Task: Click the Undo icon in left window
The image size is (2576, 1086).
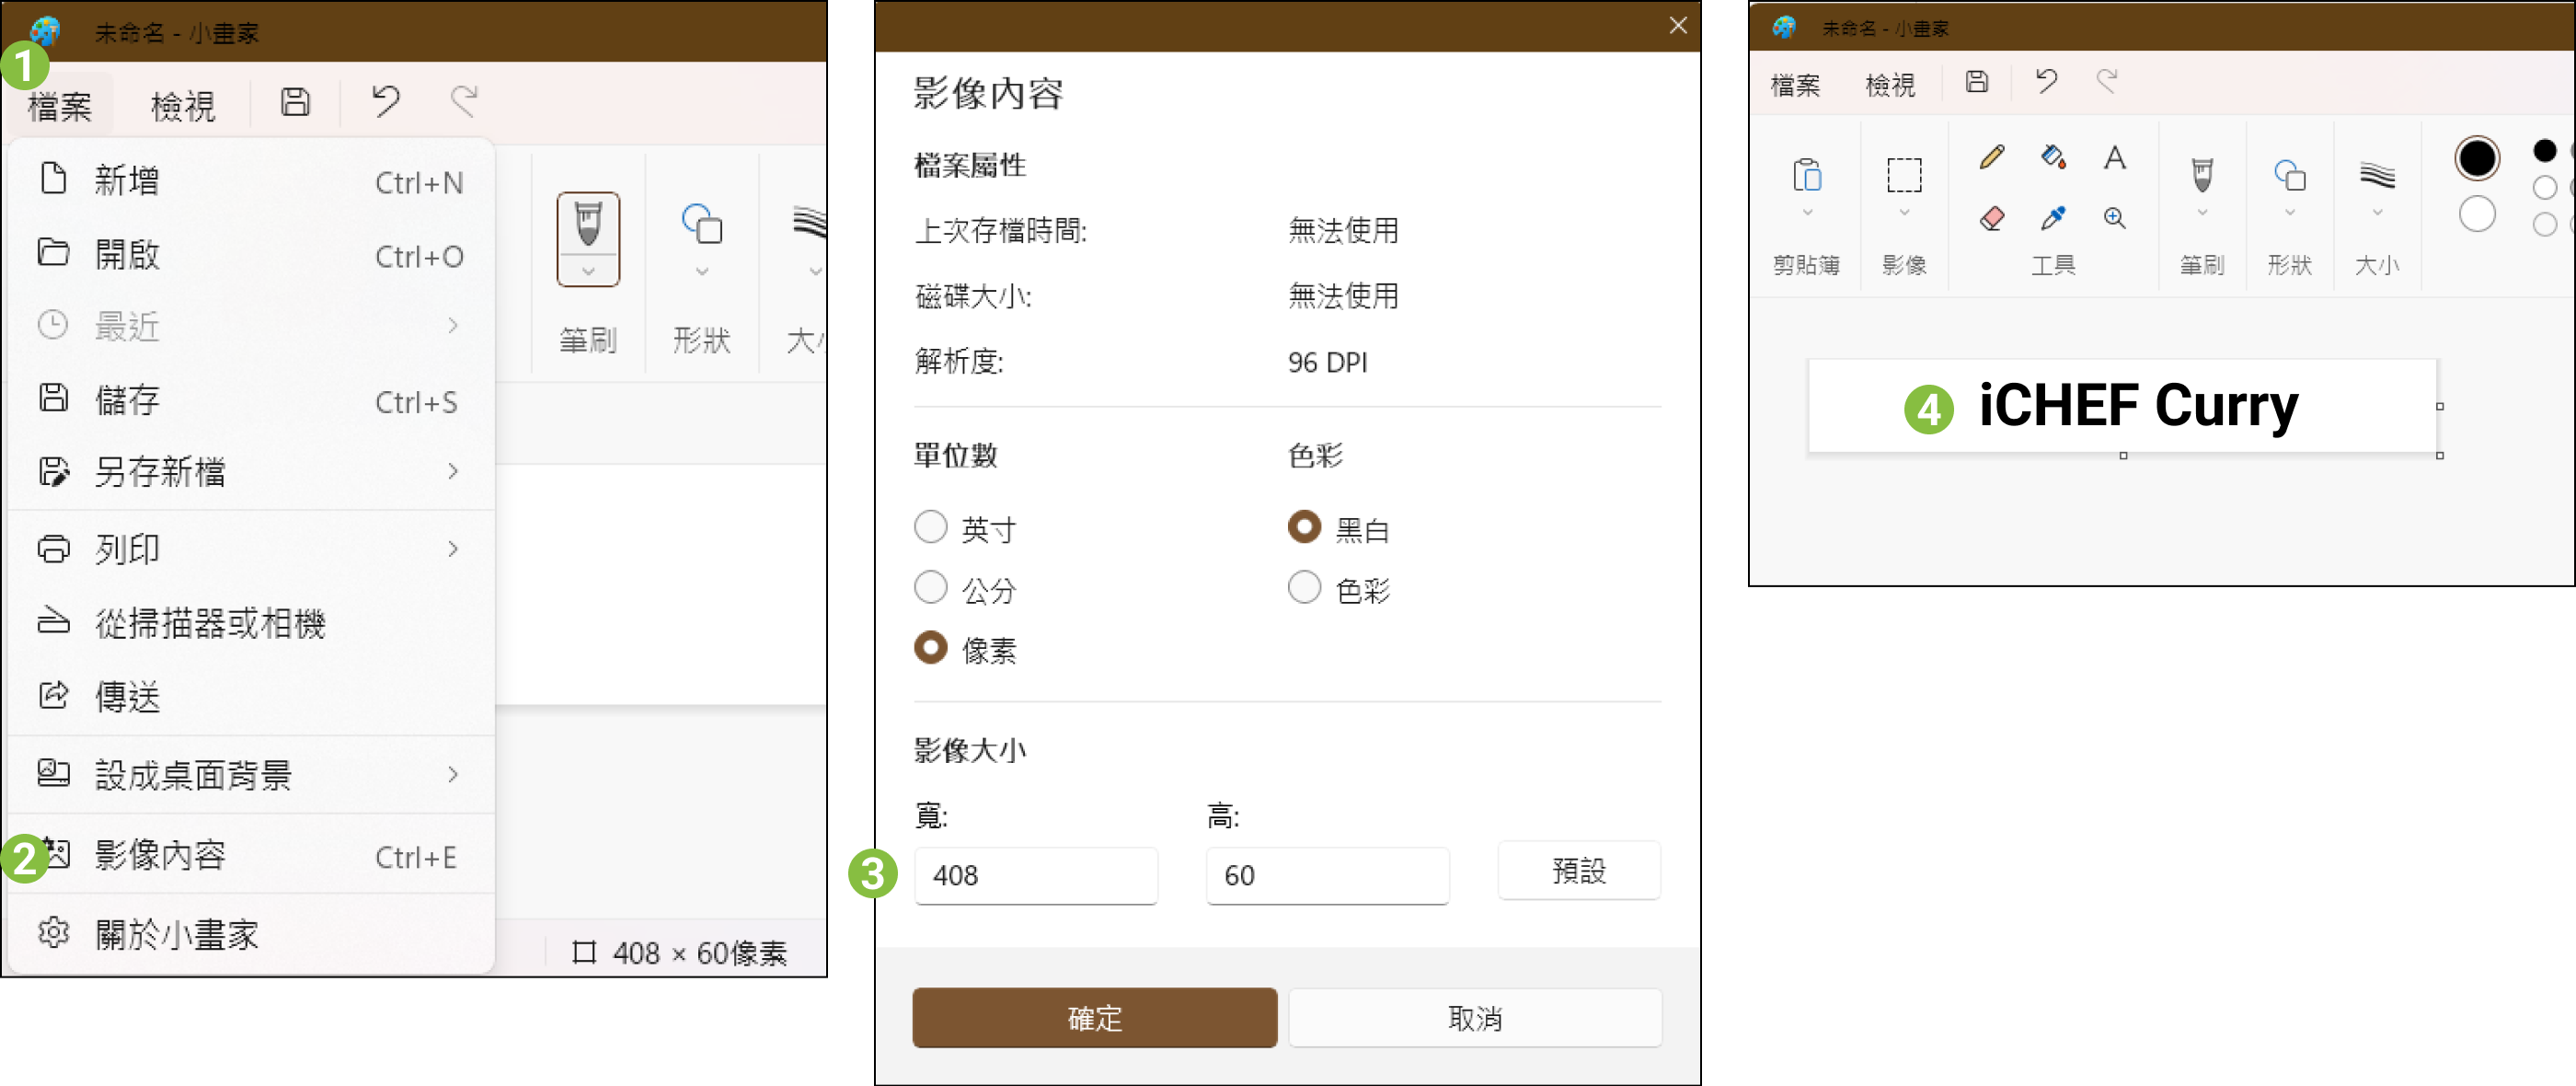Action: point(385,101)
